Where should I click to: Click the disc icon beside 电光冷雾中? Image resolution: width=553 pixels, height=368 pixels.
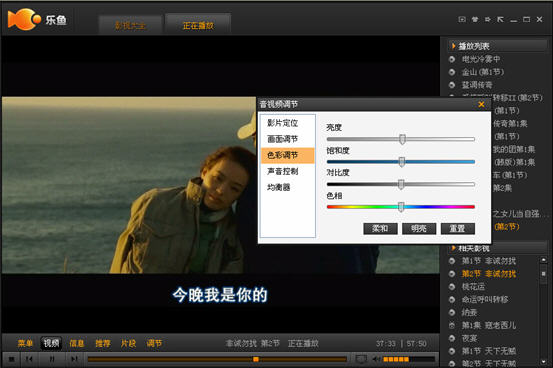click(x=452, y=59)
